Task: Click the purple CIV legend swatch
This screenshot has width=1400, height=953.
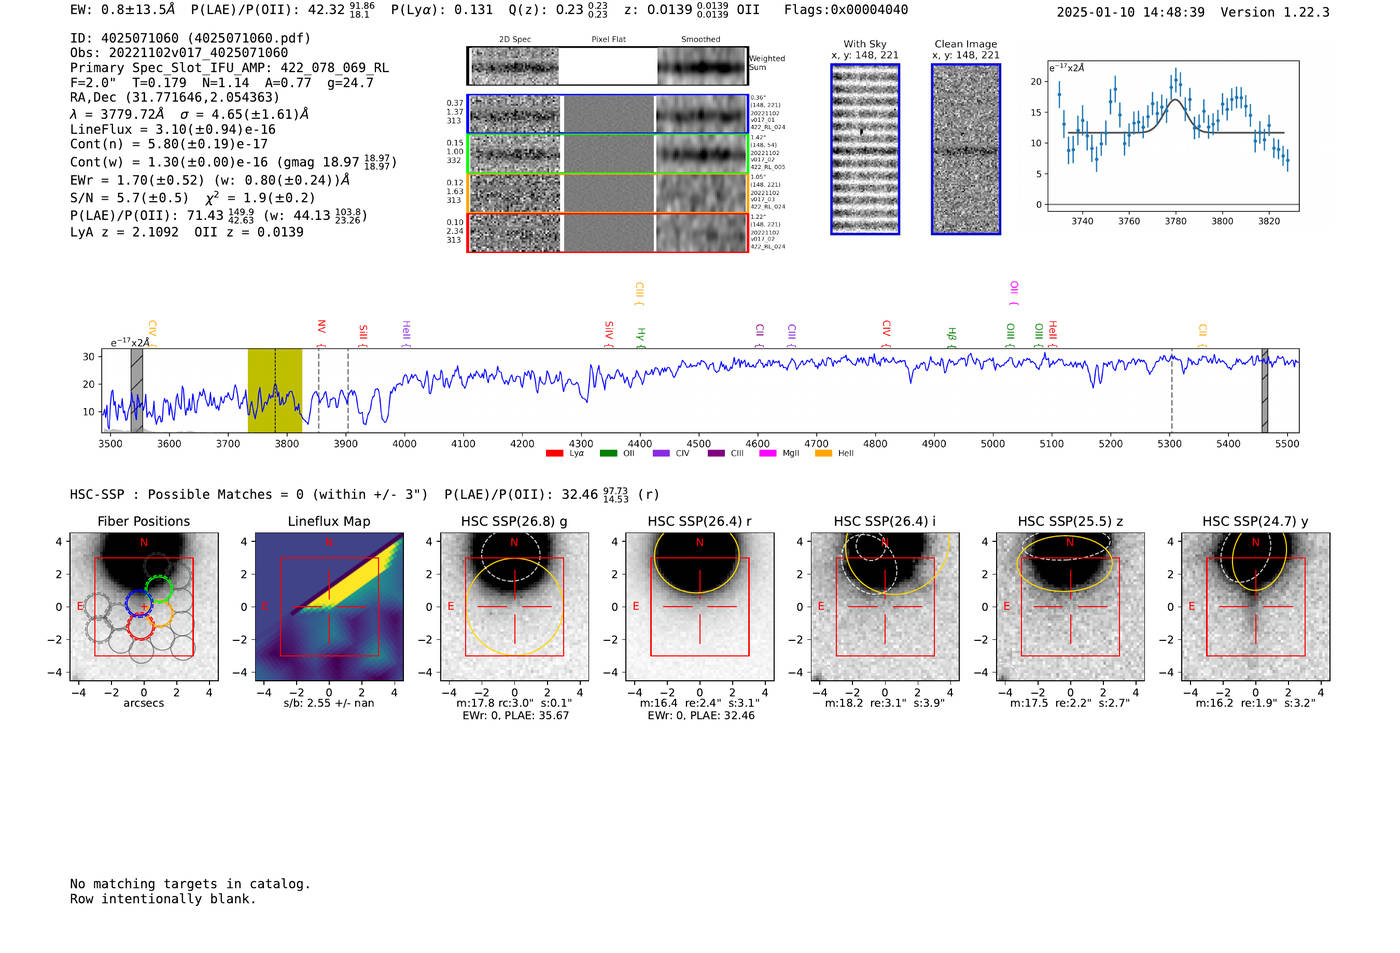Action: (x=661, y=453)
